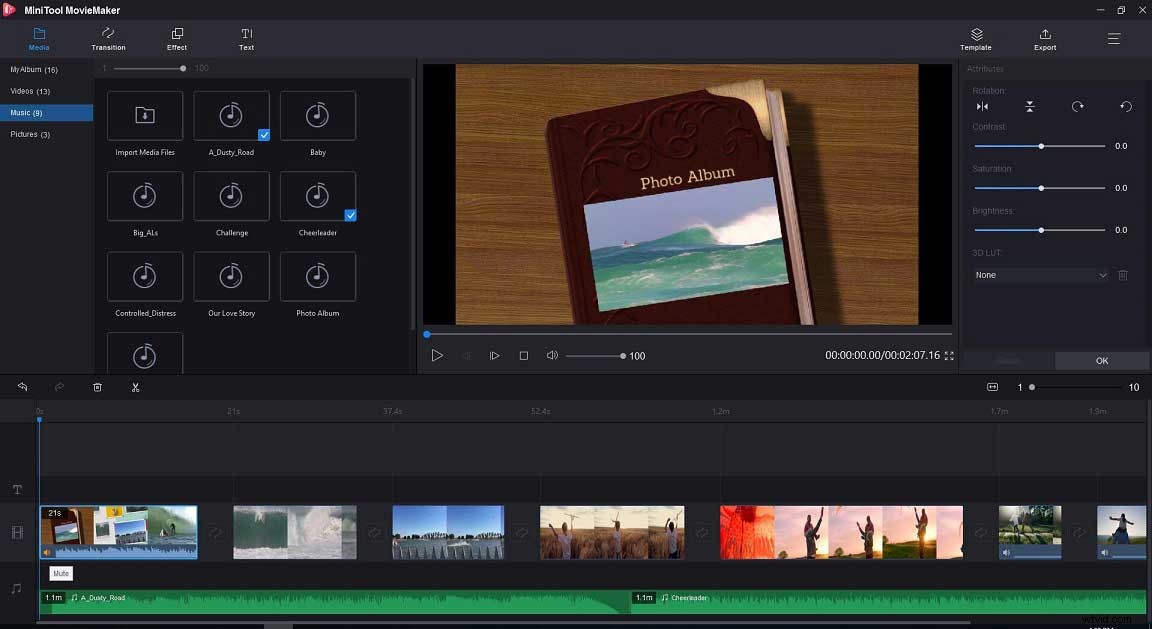1152x629 pixels.
Task: Click the Undo icon above the timeline
Action: coord(22,387)
